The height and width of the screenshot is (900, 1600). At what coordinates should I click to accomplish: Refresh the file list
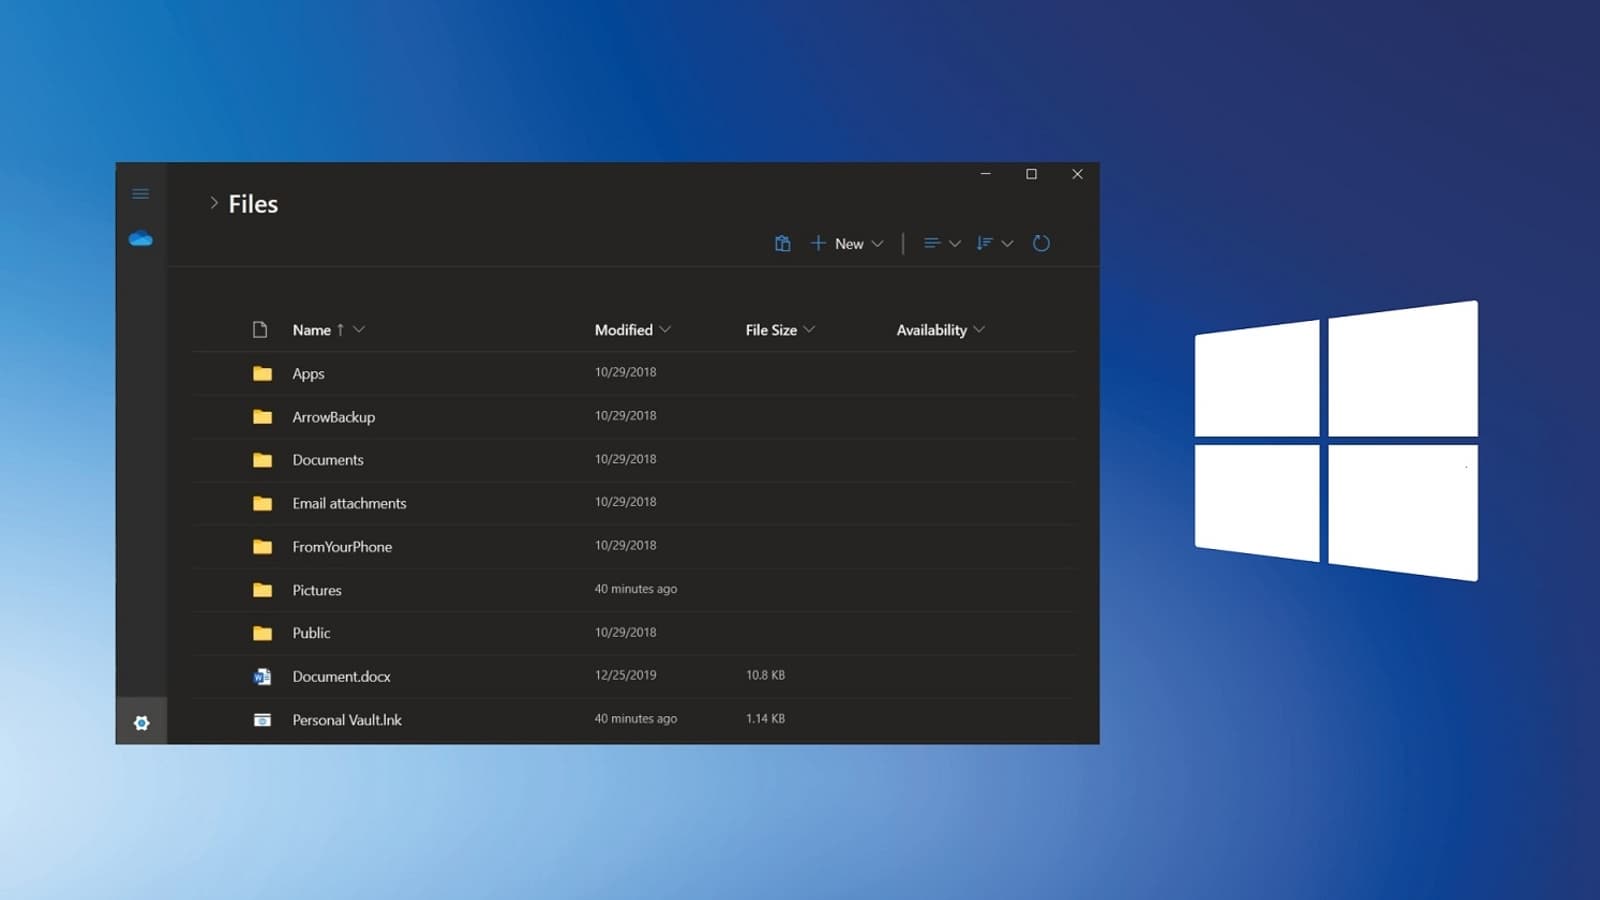[1041, 243]
